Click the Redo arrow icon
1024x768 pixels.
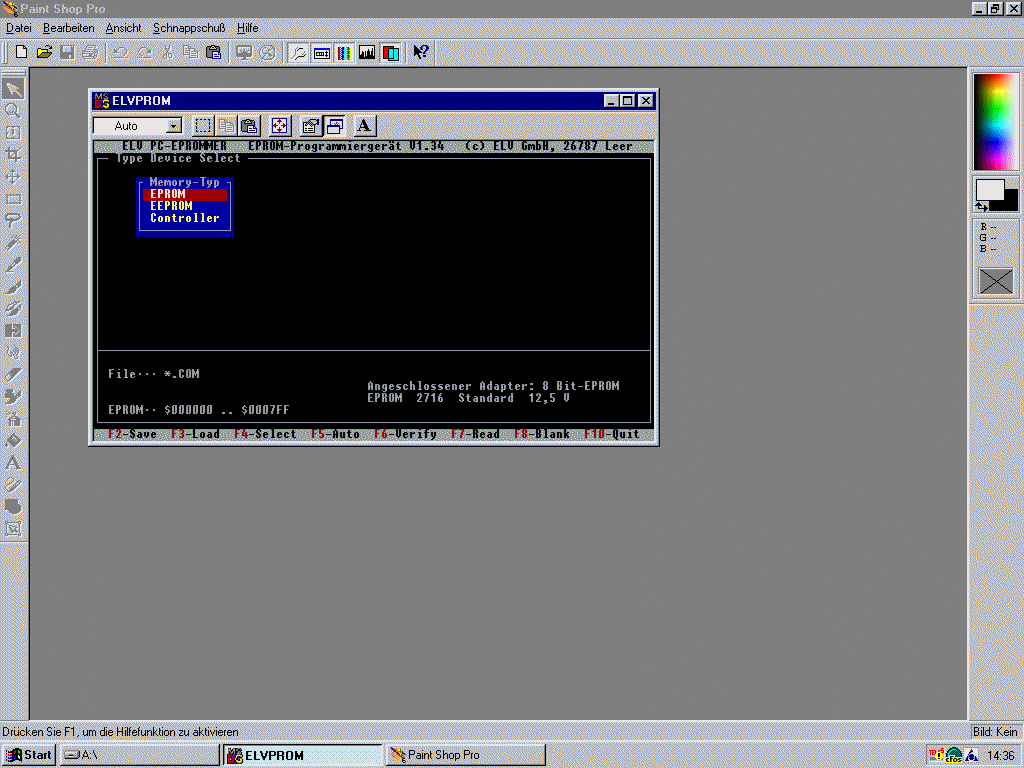(144, 52)
